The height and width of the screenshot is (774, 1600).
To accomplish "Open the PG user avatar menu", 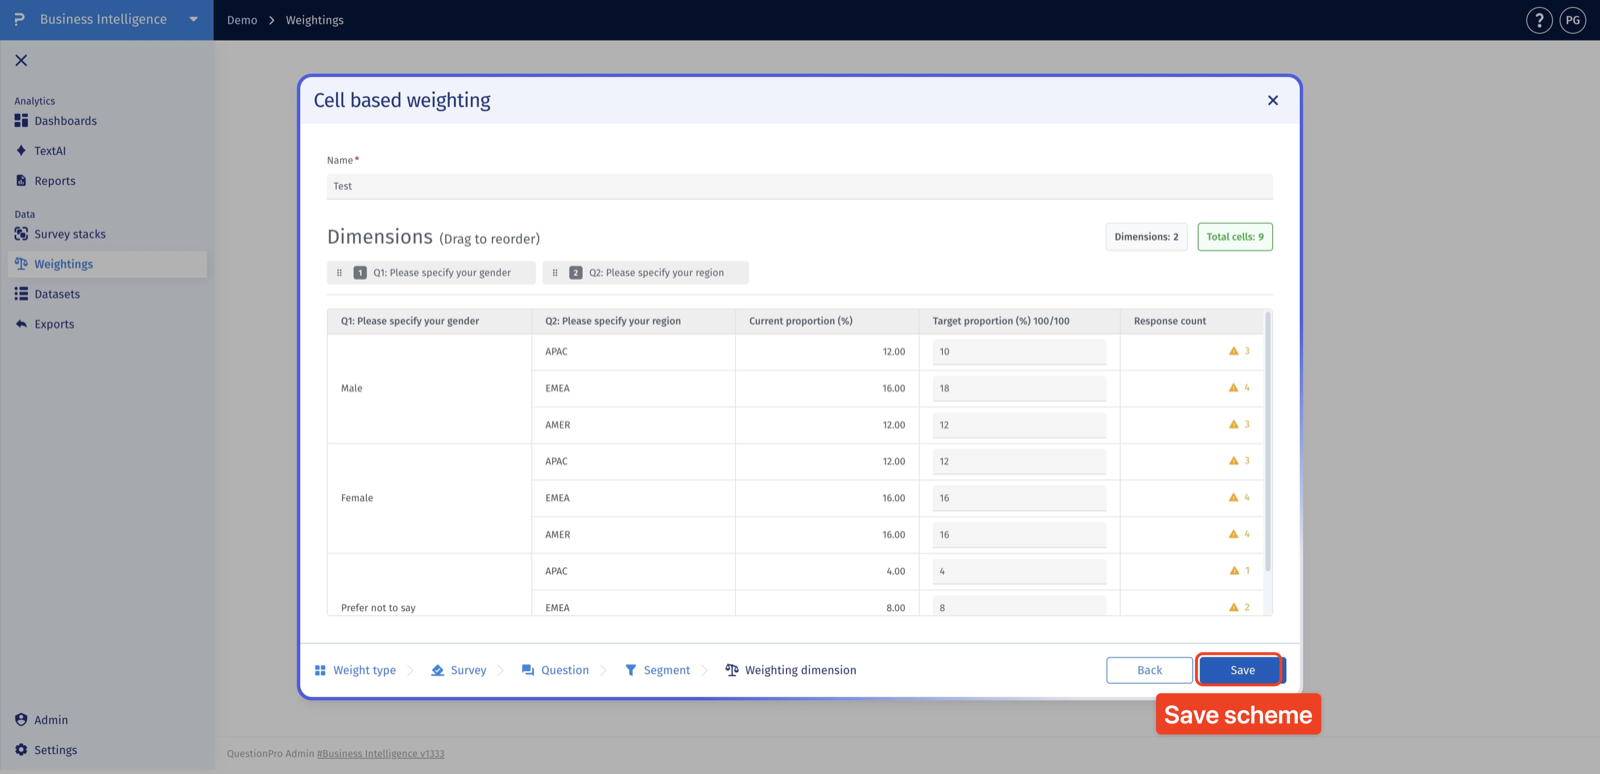I will click(x=1573, y=20).
